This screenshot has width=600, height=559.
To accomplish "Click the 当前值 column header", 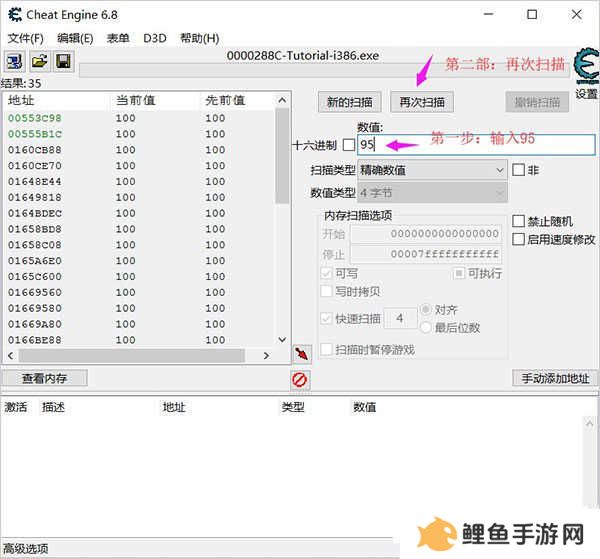I will click(x=136, y=100).
